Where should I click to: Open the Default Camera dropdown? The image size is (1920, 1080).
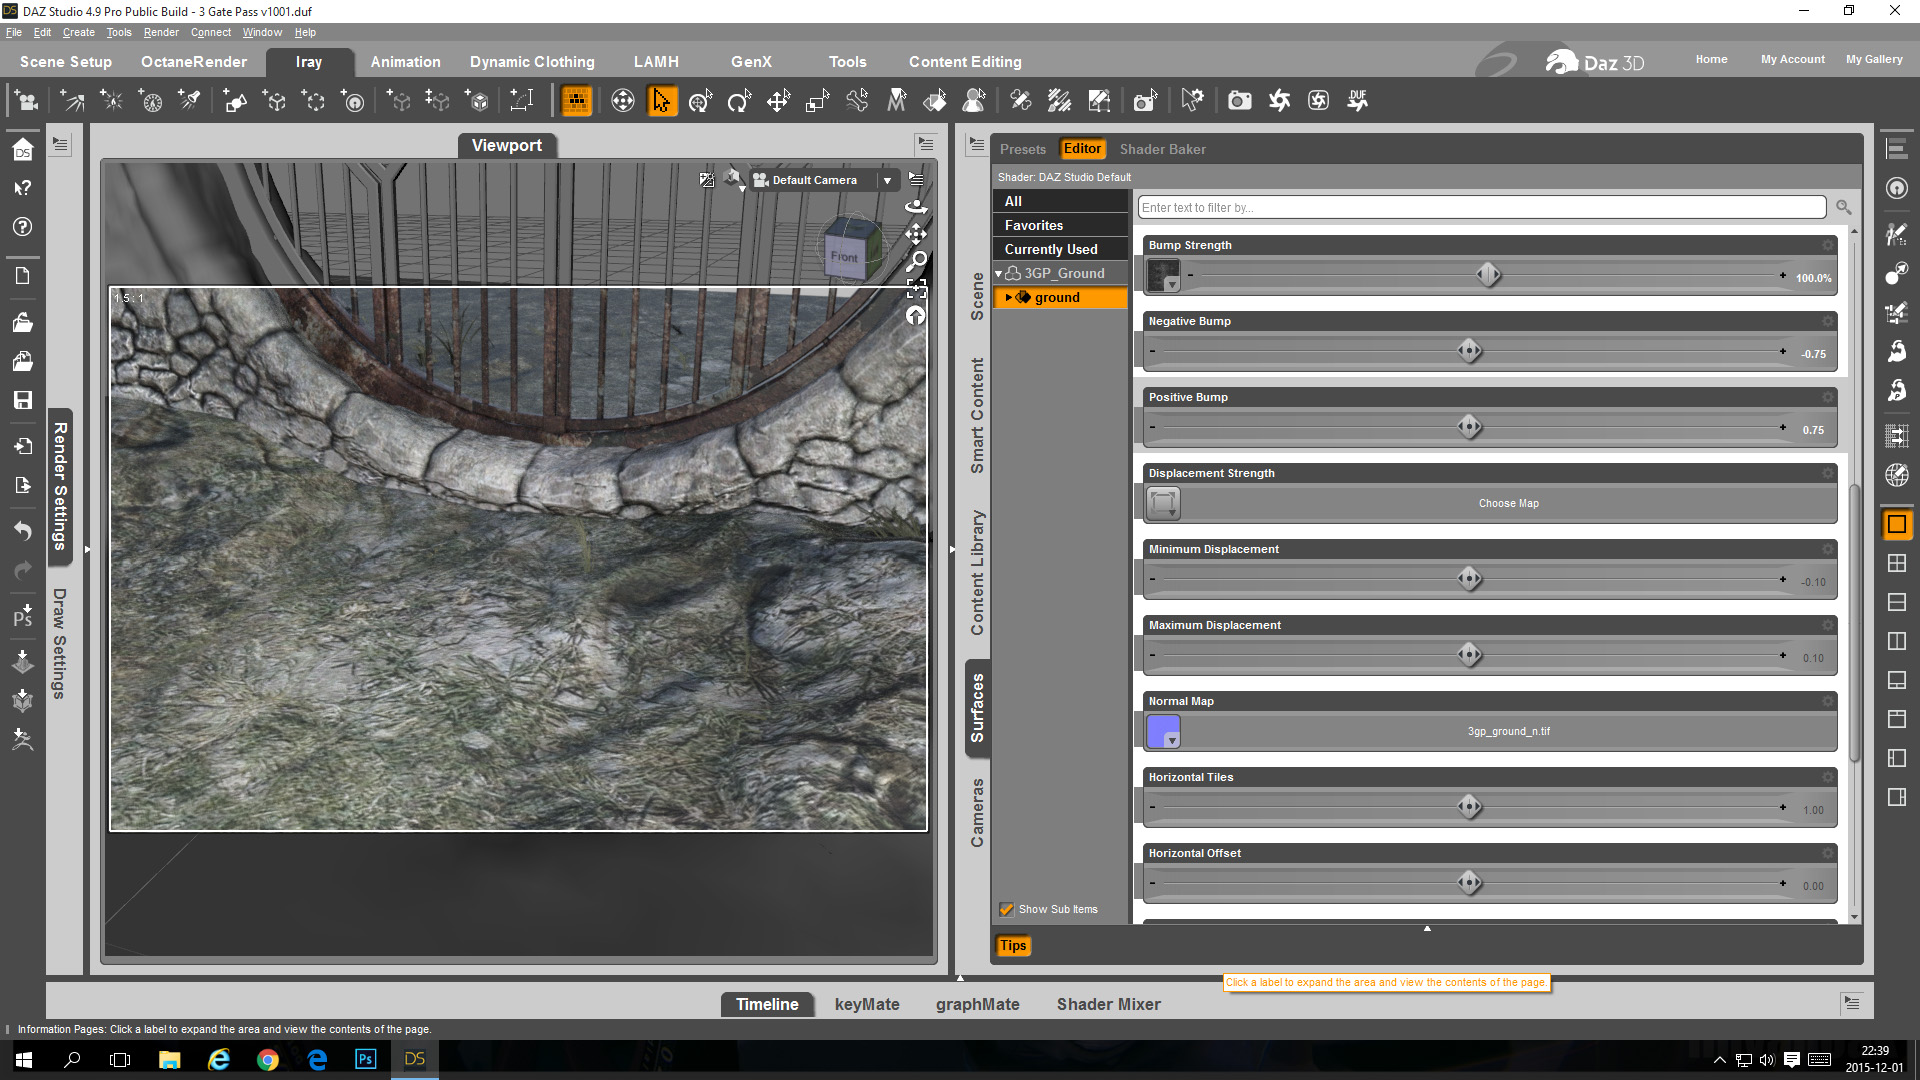click(887, 180)
